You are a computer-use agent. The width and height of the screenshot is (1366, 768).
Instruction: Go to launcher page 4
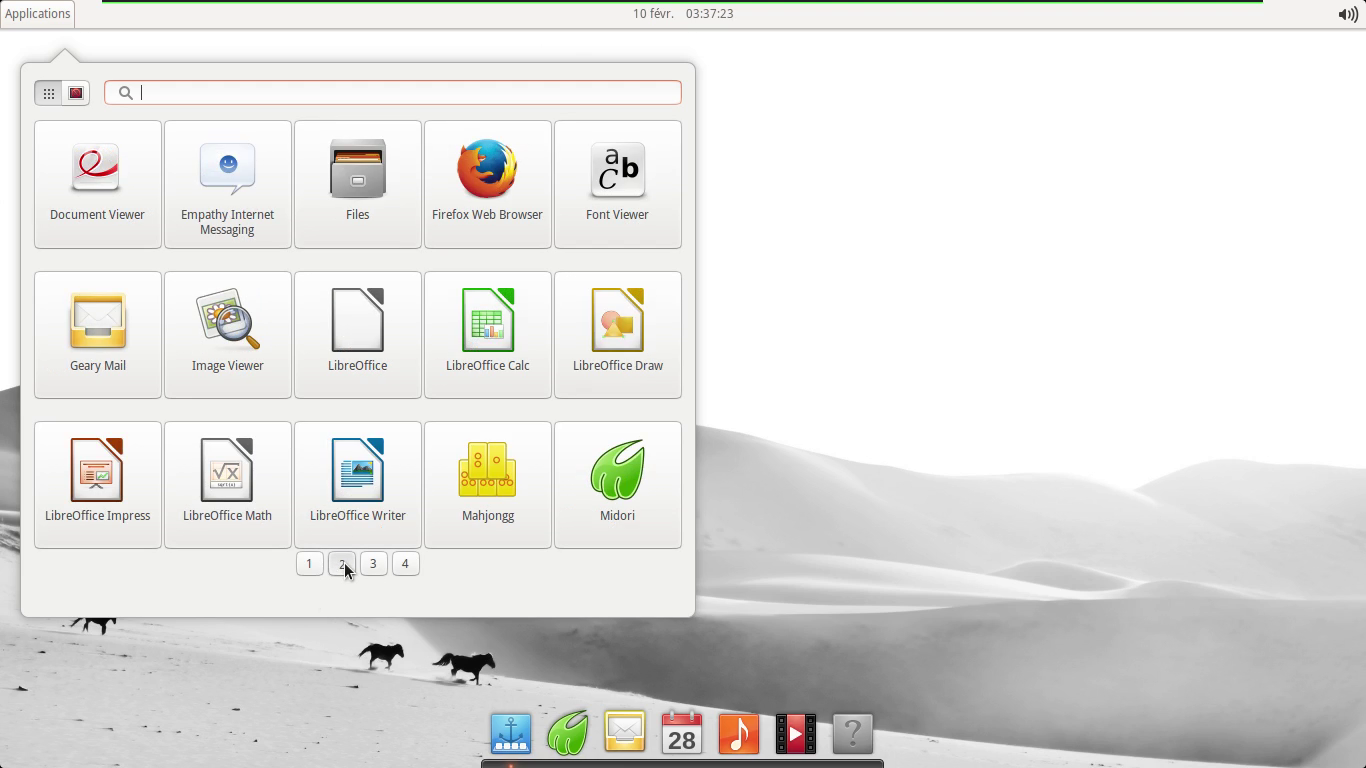click(405, 564)
